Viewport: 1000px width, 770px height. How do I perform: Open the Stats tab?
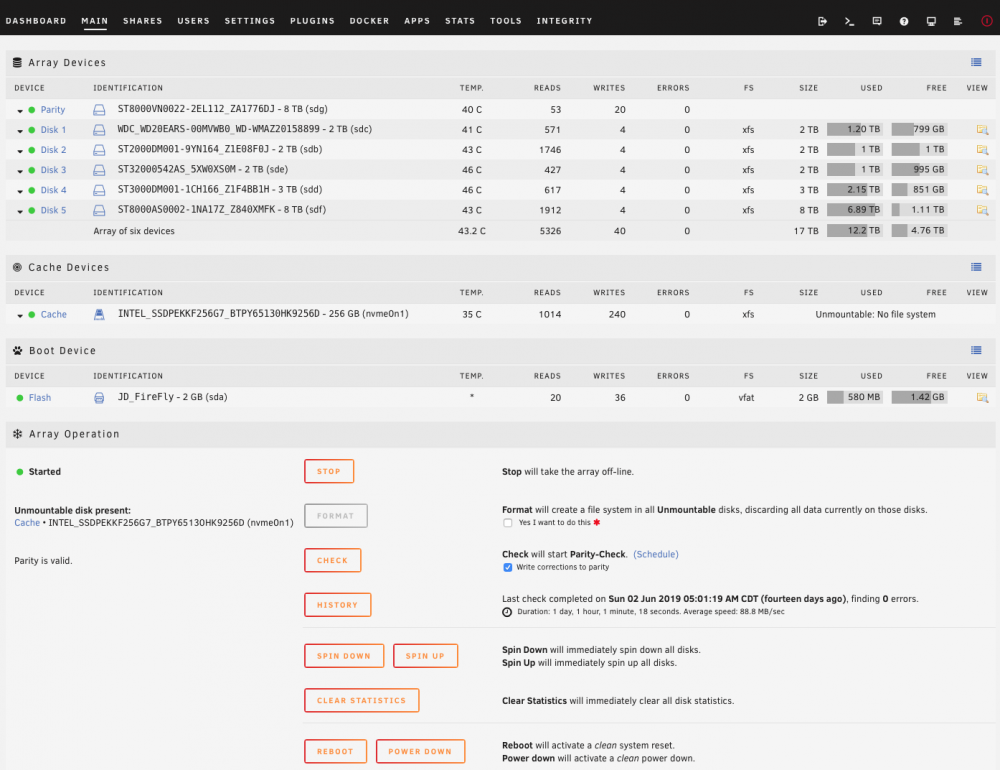click(460, 21)
